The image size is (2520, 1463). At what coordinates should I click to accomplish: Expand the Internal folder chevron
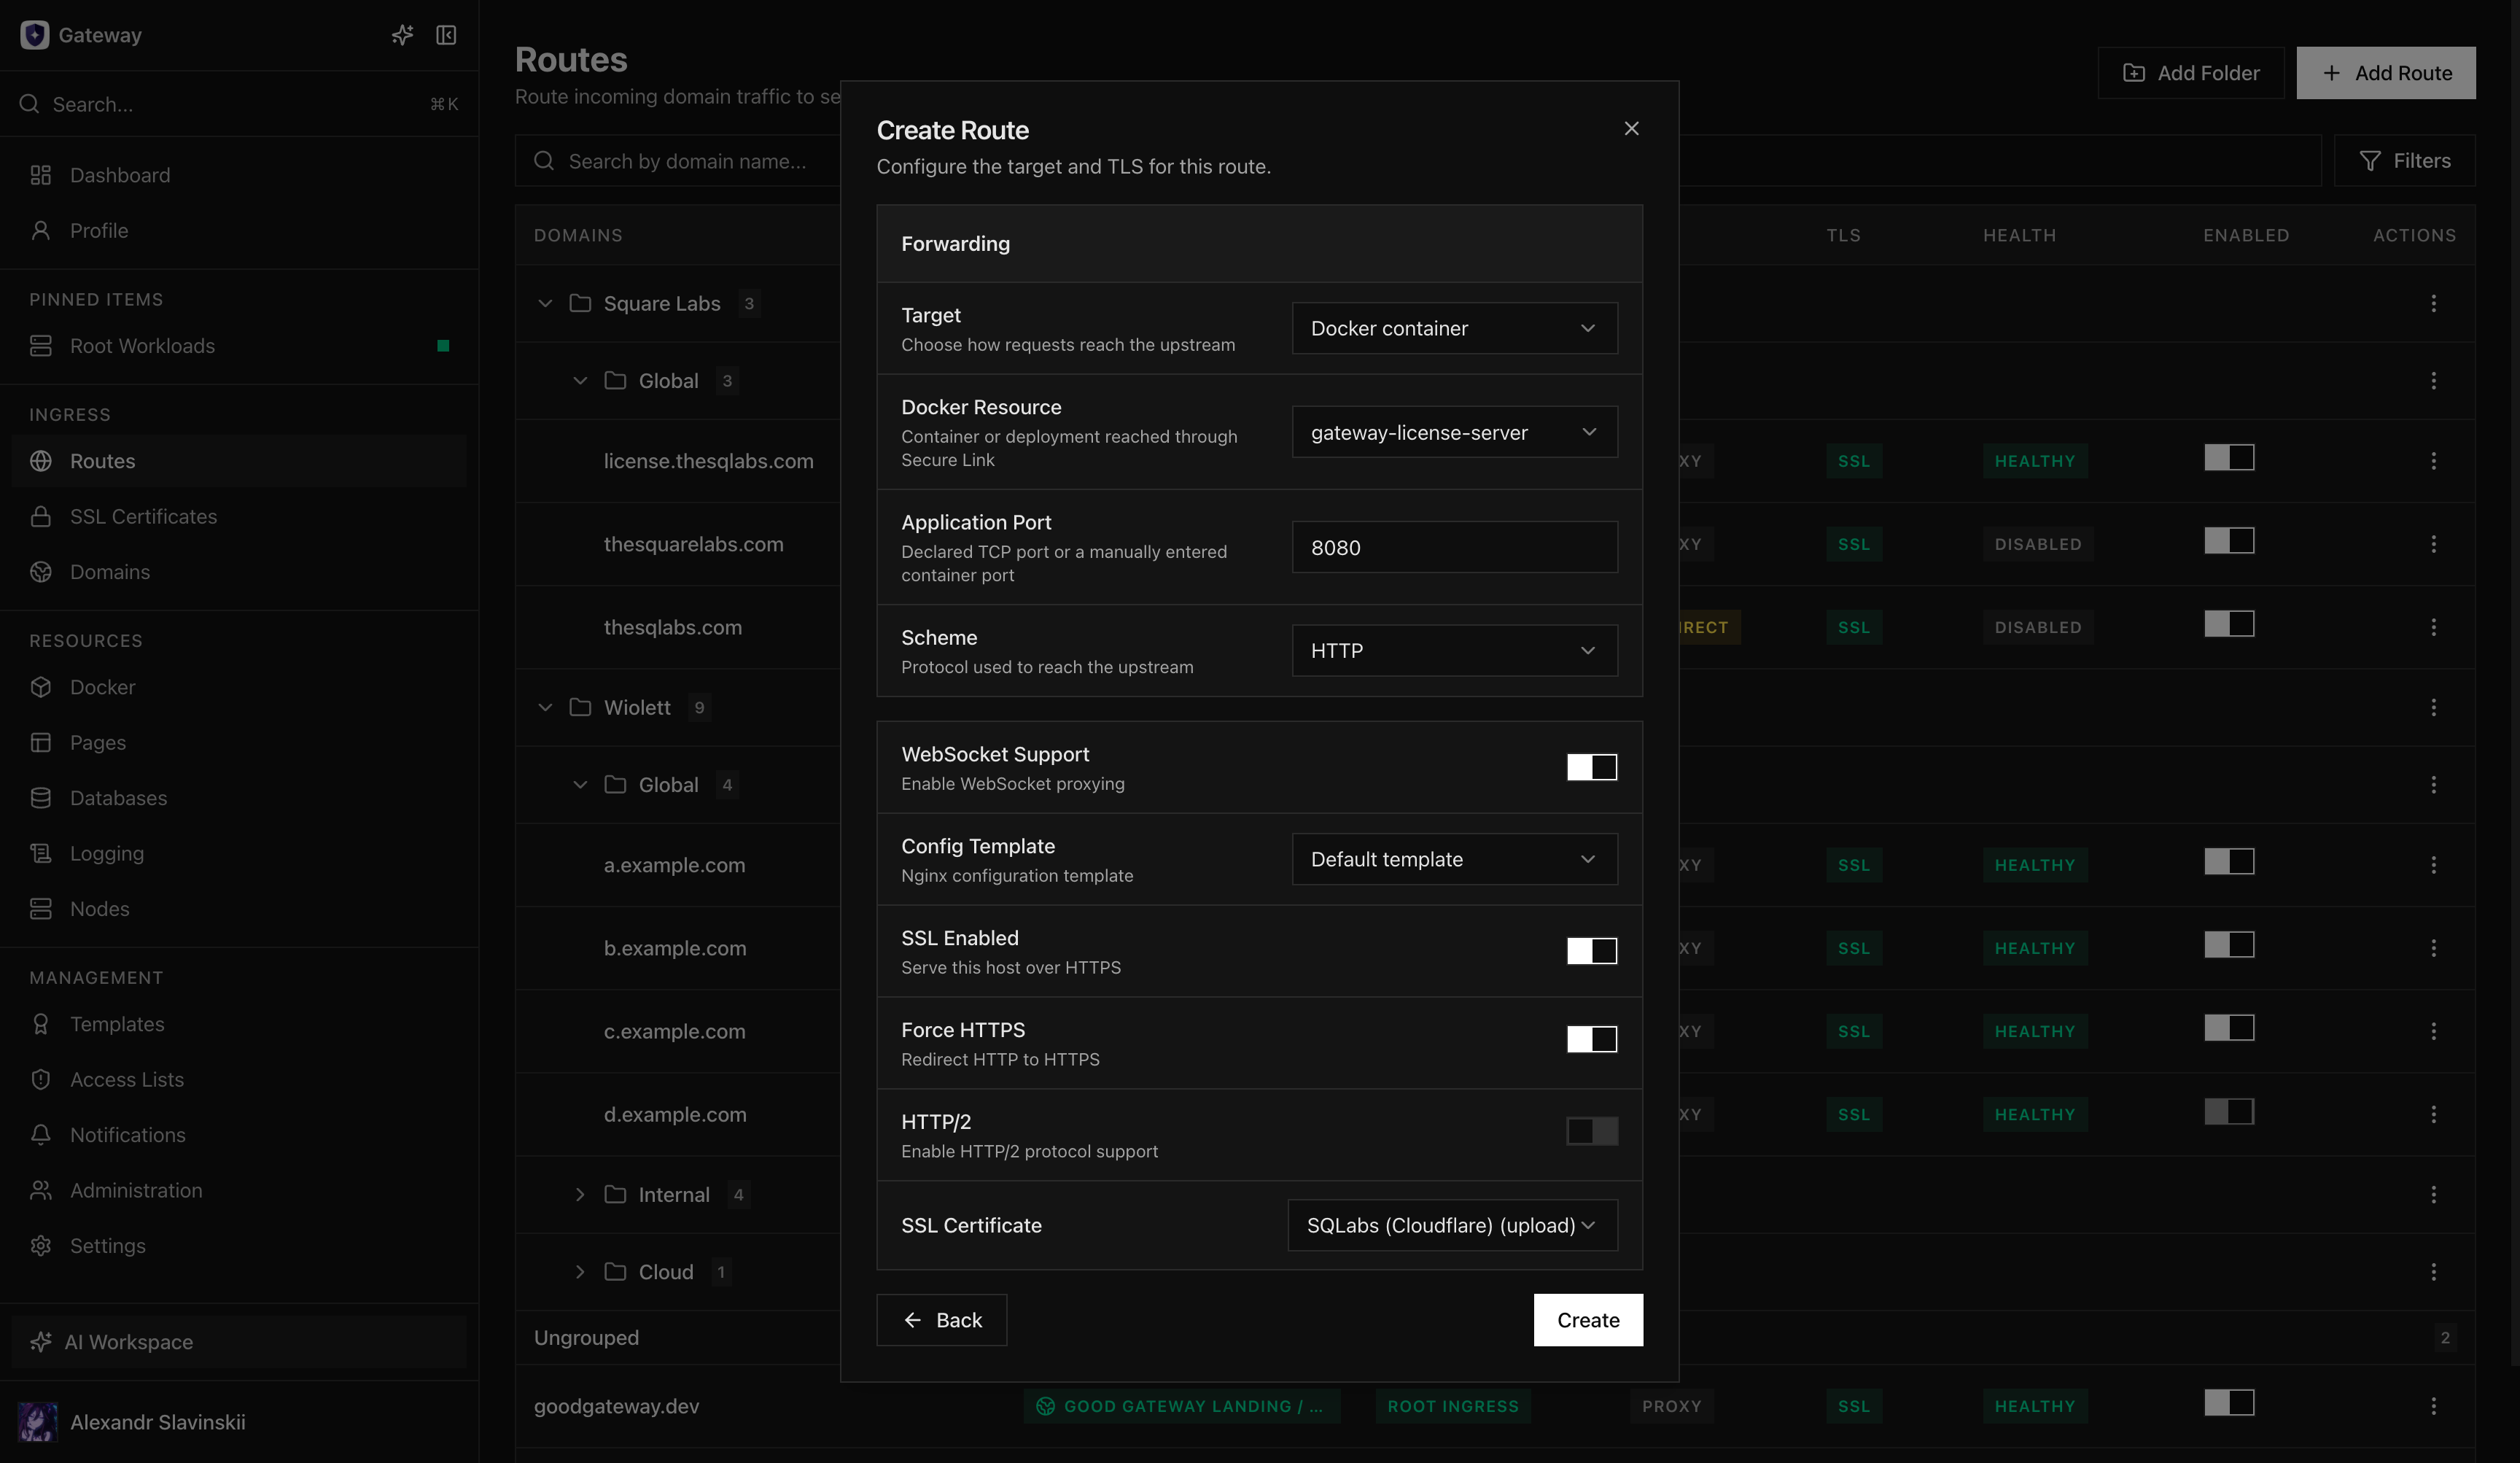point(580,1194)
